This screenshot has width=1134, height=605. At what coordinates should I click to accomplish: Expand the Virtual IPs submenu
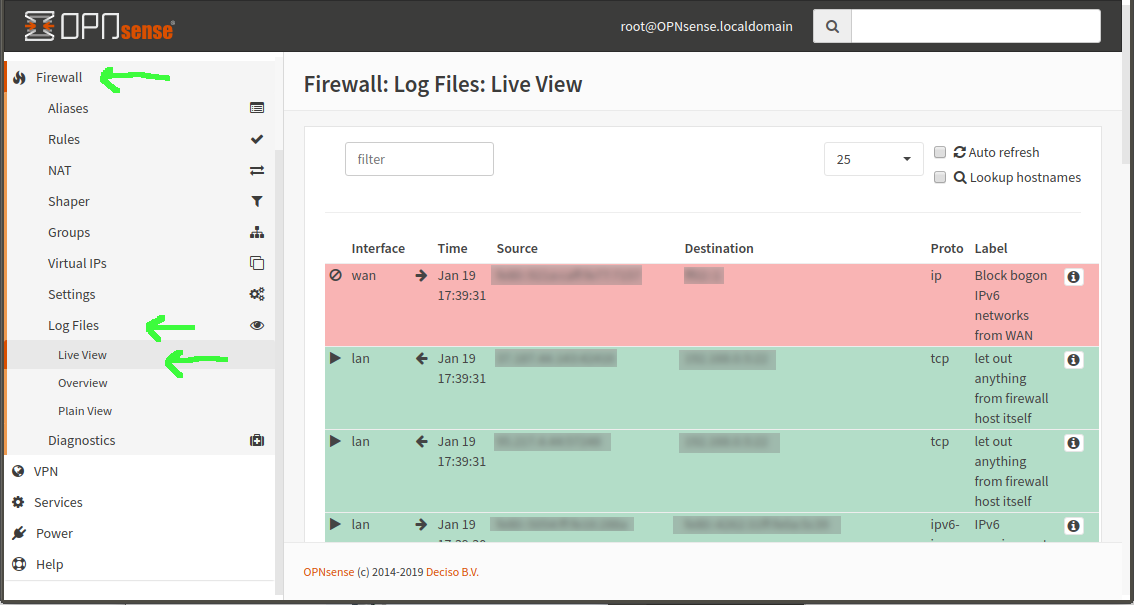(77, 264)
